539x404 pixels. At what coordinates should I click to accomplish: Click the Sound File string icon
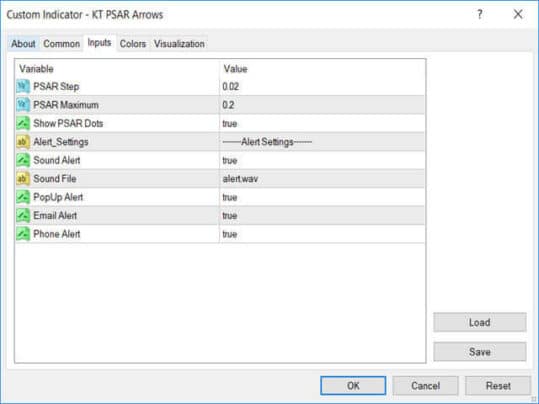click(x=23, y=178)
